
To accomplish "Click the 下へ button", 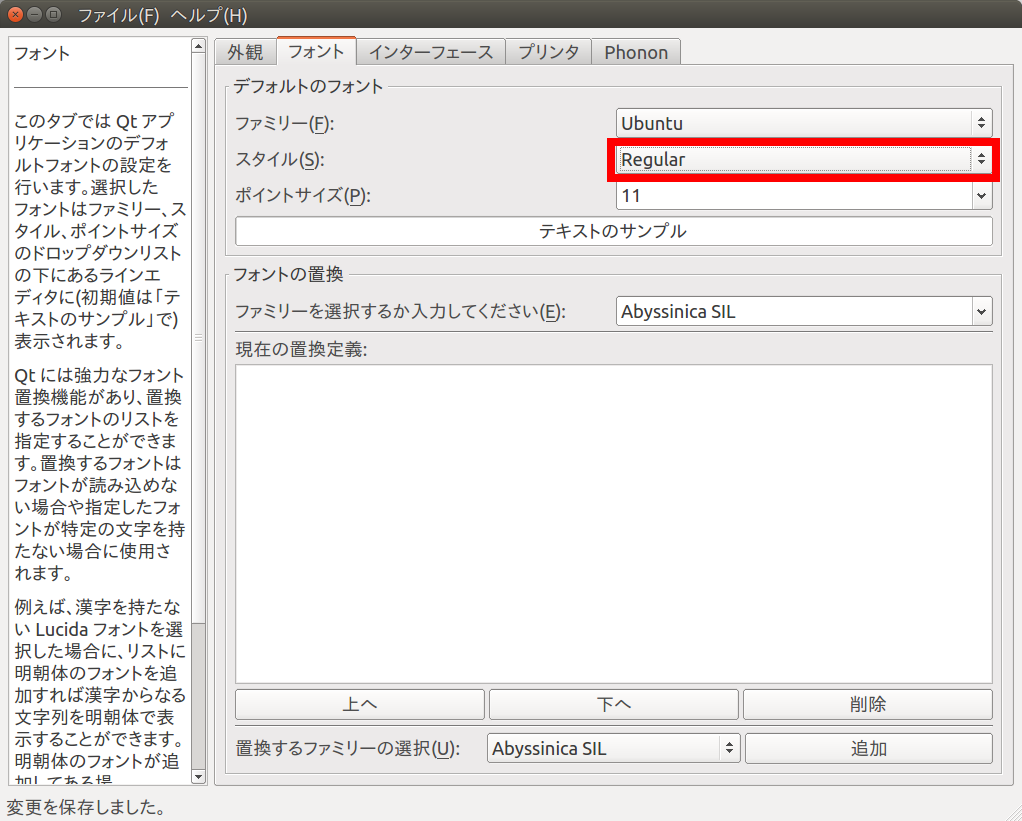I will pyautogui.click(x=613, y=704).
